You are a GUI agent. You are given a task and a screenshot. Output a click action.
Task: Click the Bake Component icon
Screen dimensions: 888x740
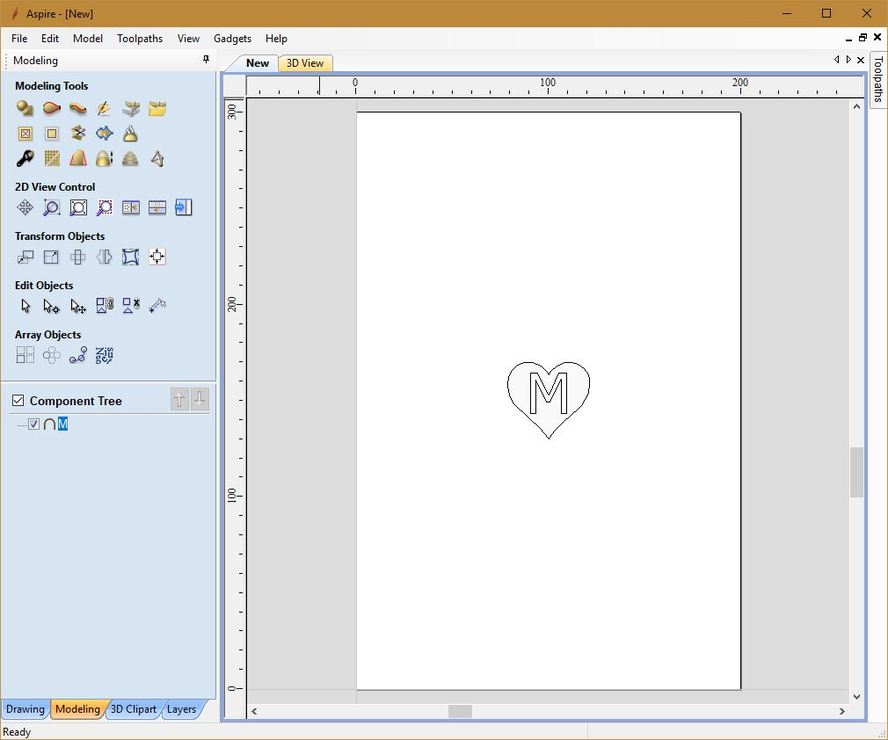tap(131, 134)
